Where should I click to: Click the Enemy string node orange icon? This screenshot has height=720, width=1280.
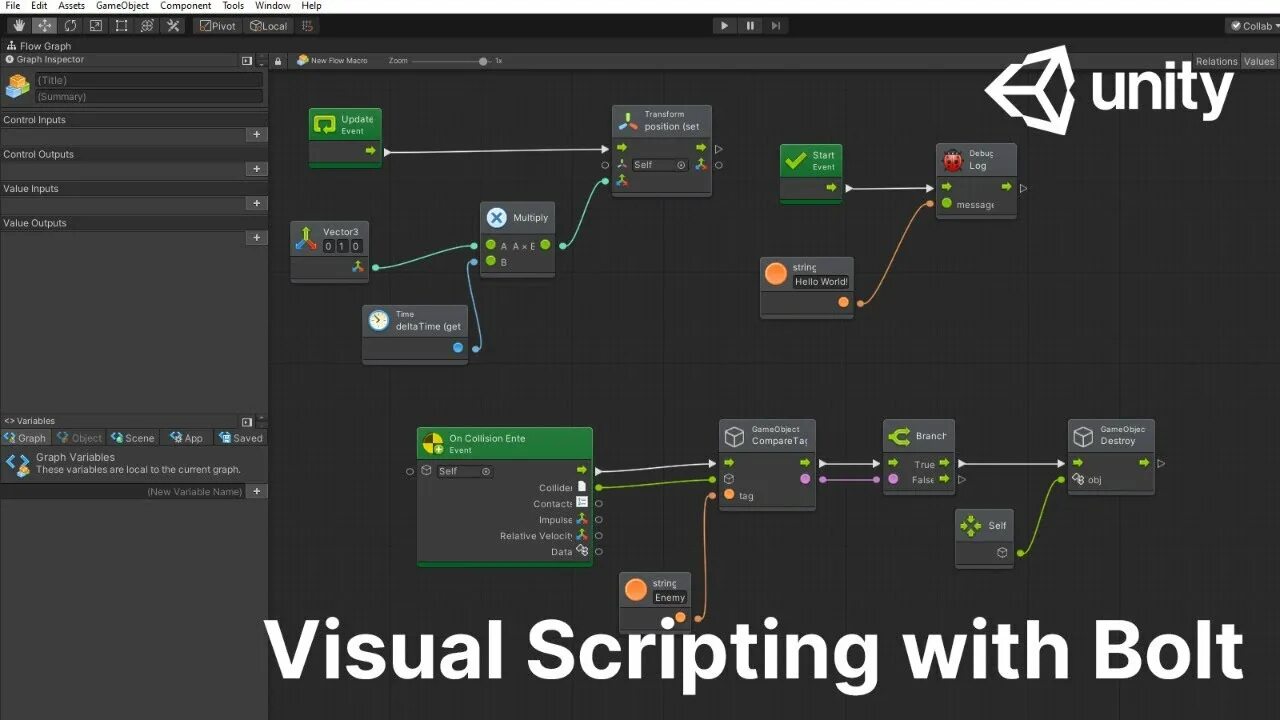tap(636, 590)
